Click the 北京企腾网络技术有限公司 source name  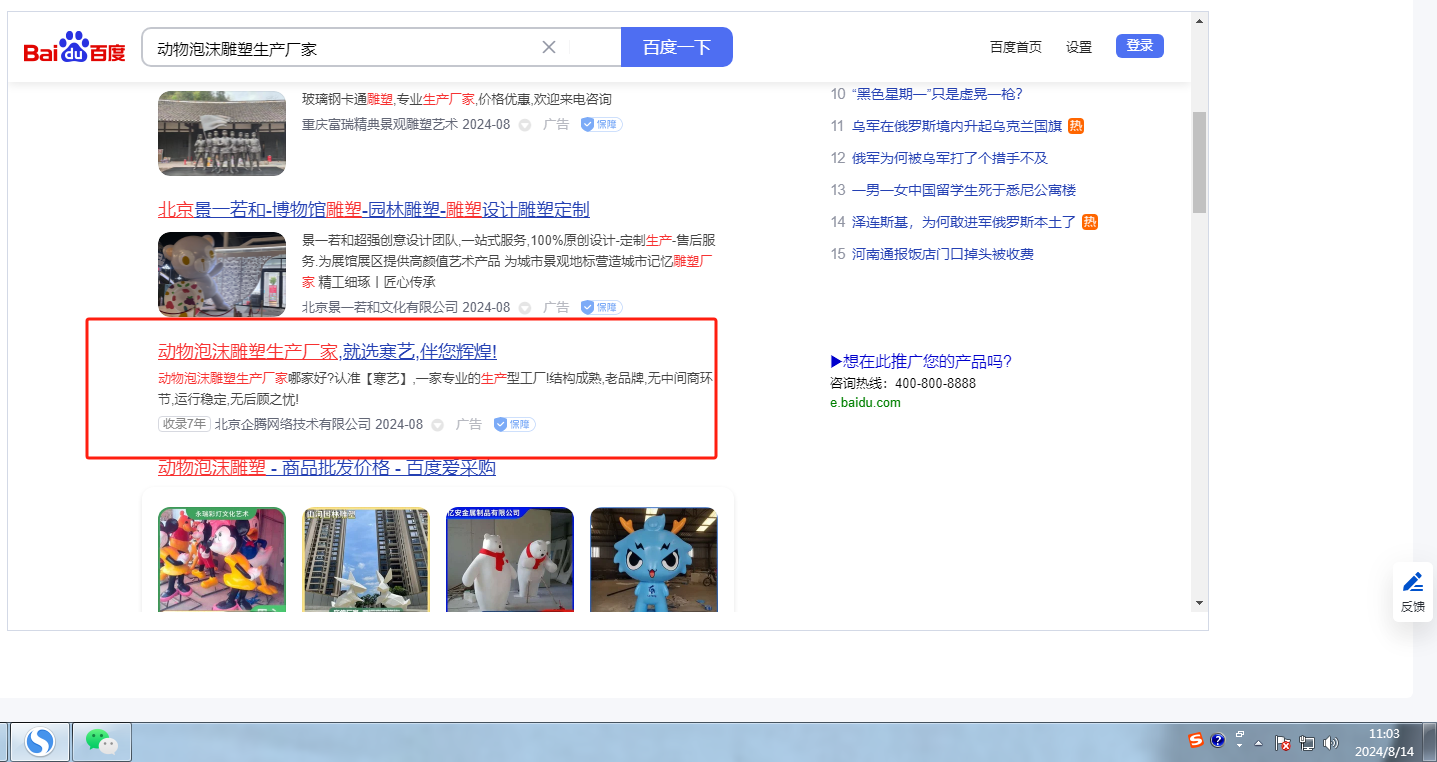coord(293,424)
